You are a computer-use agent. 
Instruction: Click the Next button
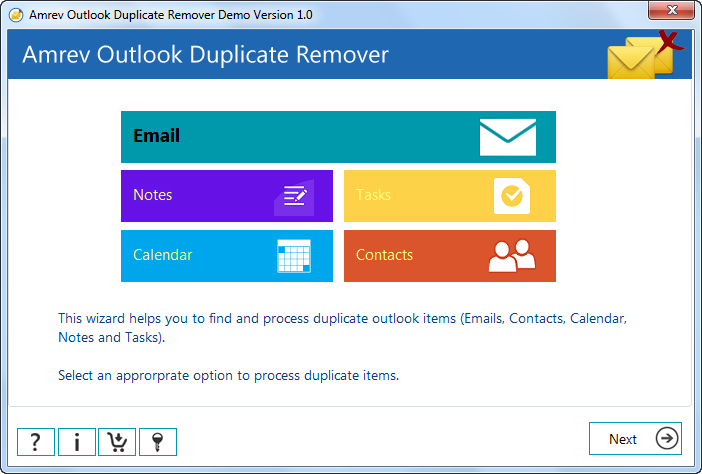635,439
